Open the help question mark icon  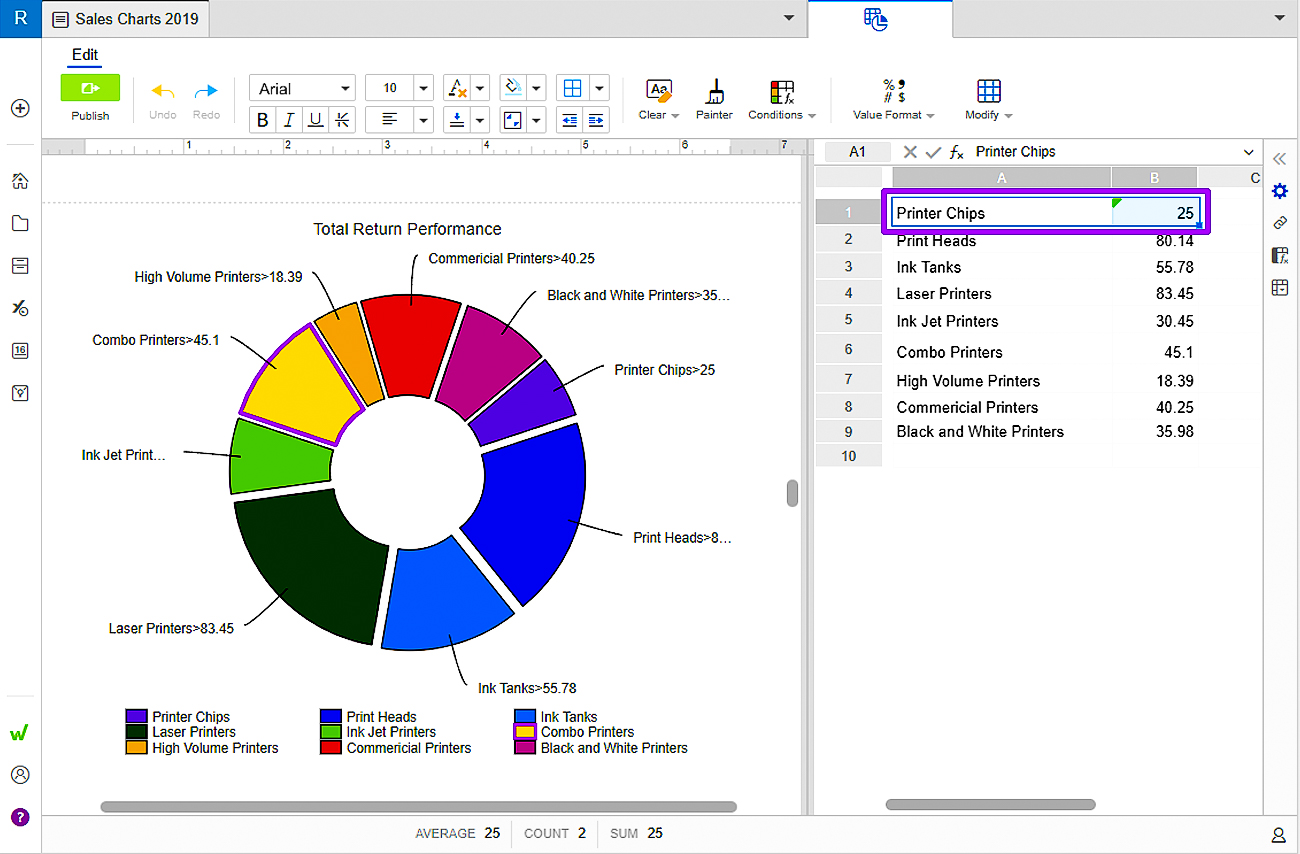tap(19, 817)
